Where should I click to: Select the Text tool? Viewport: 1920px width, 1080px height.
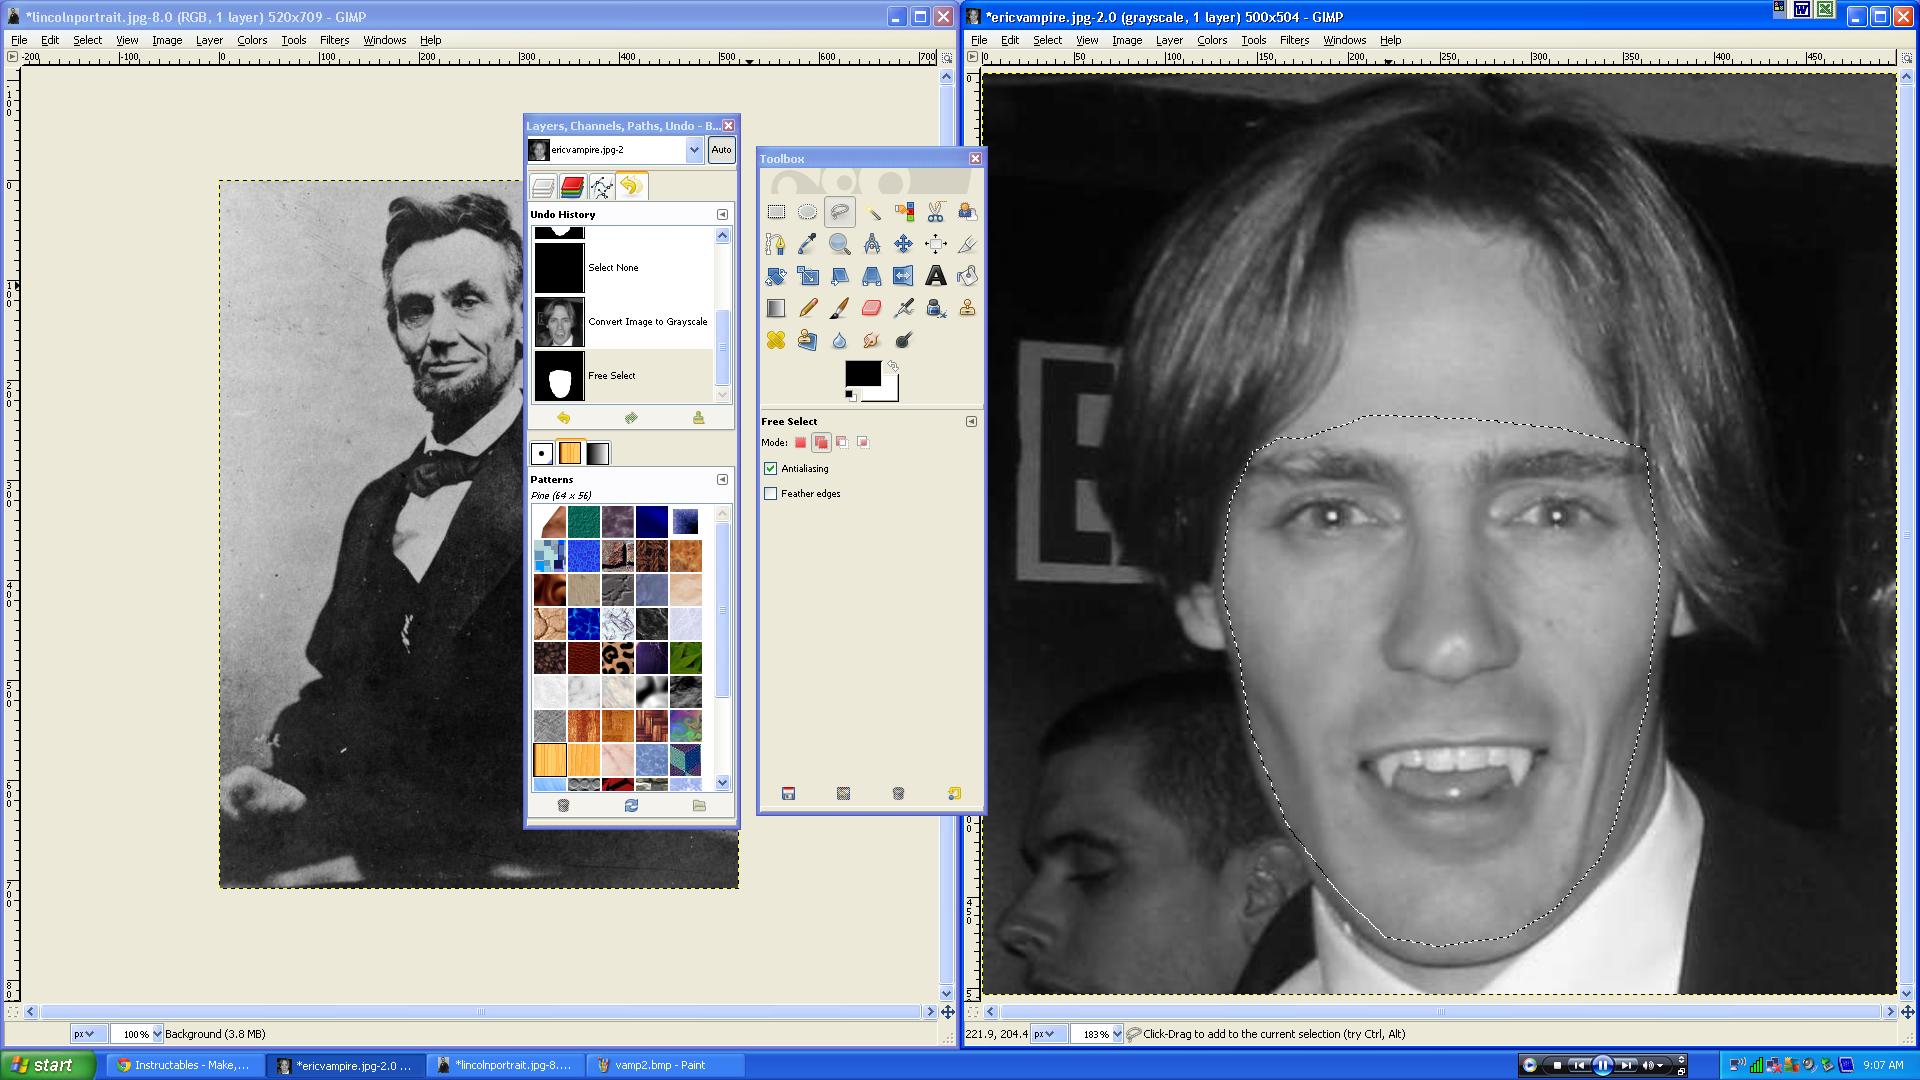936,276
